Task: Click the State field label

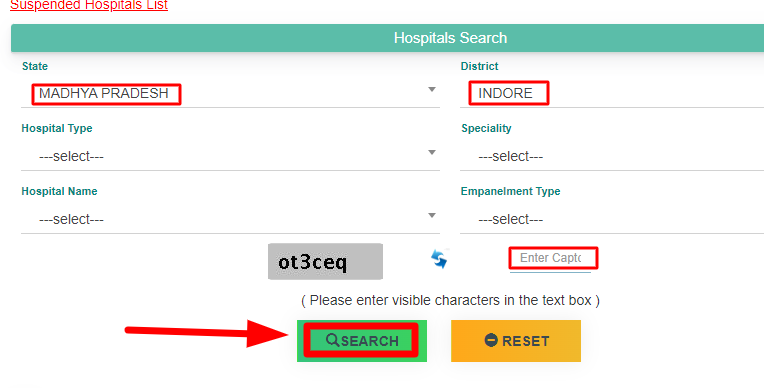Action: (x=35, y=66)
